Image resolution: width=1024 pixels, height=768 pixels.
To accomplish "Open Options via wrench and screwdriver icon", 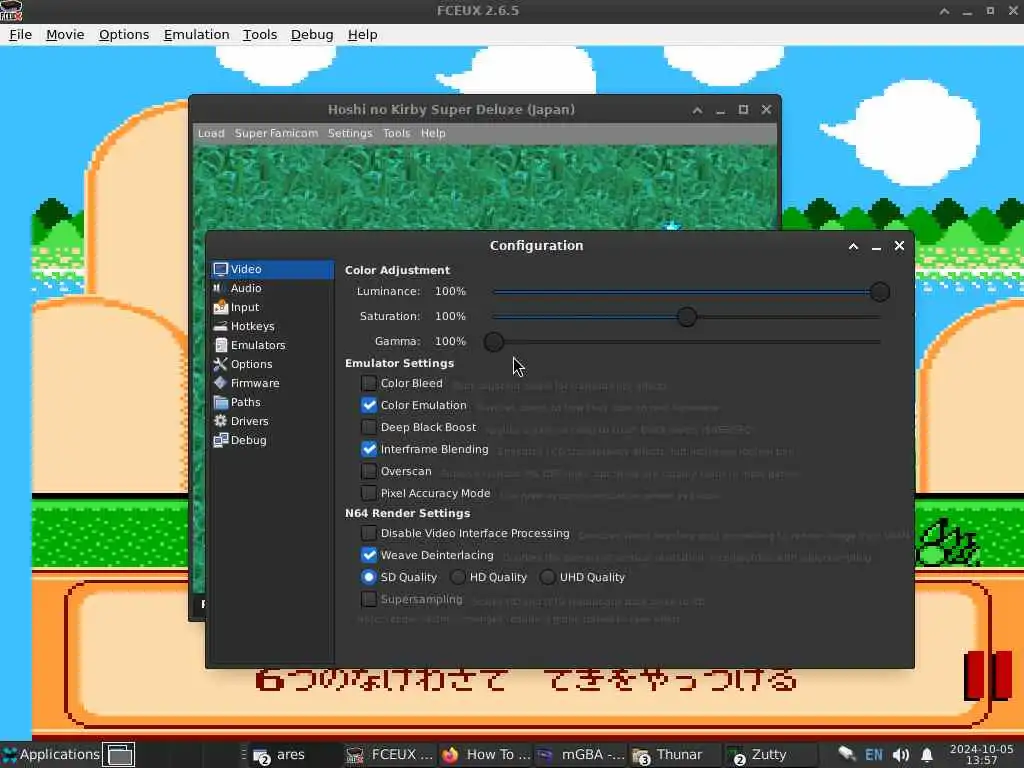I will pyautogui.click(x=221, y=364).
